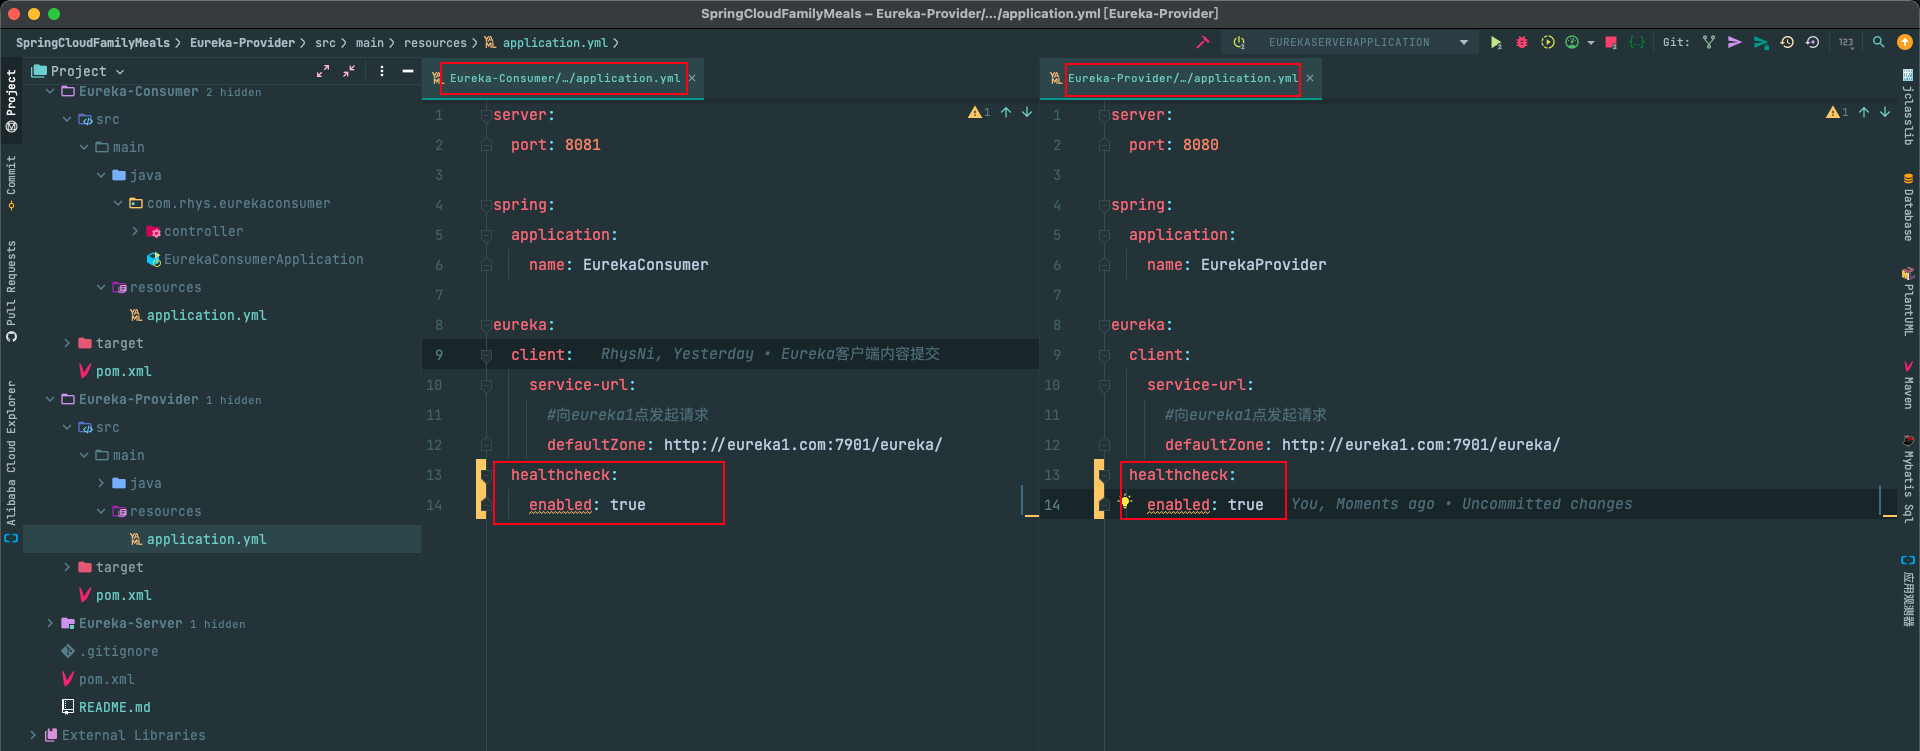Open the jclasslib tool window on right sidebar
This screenshot has width=1920, height=751.
(1908, 107)
